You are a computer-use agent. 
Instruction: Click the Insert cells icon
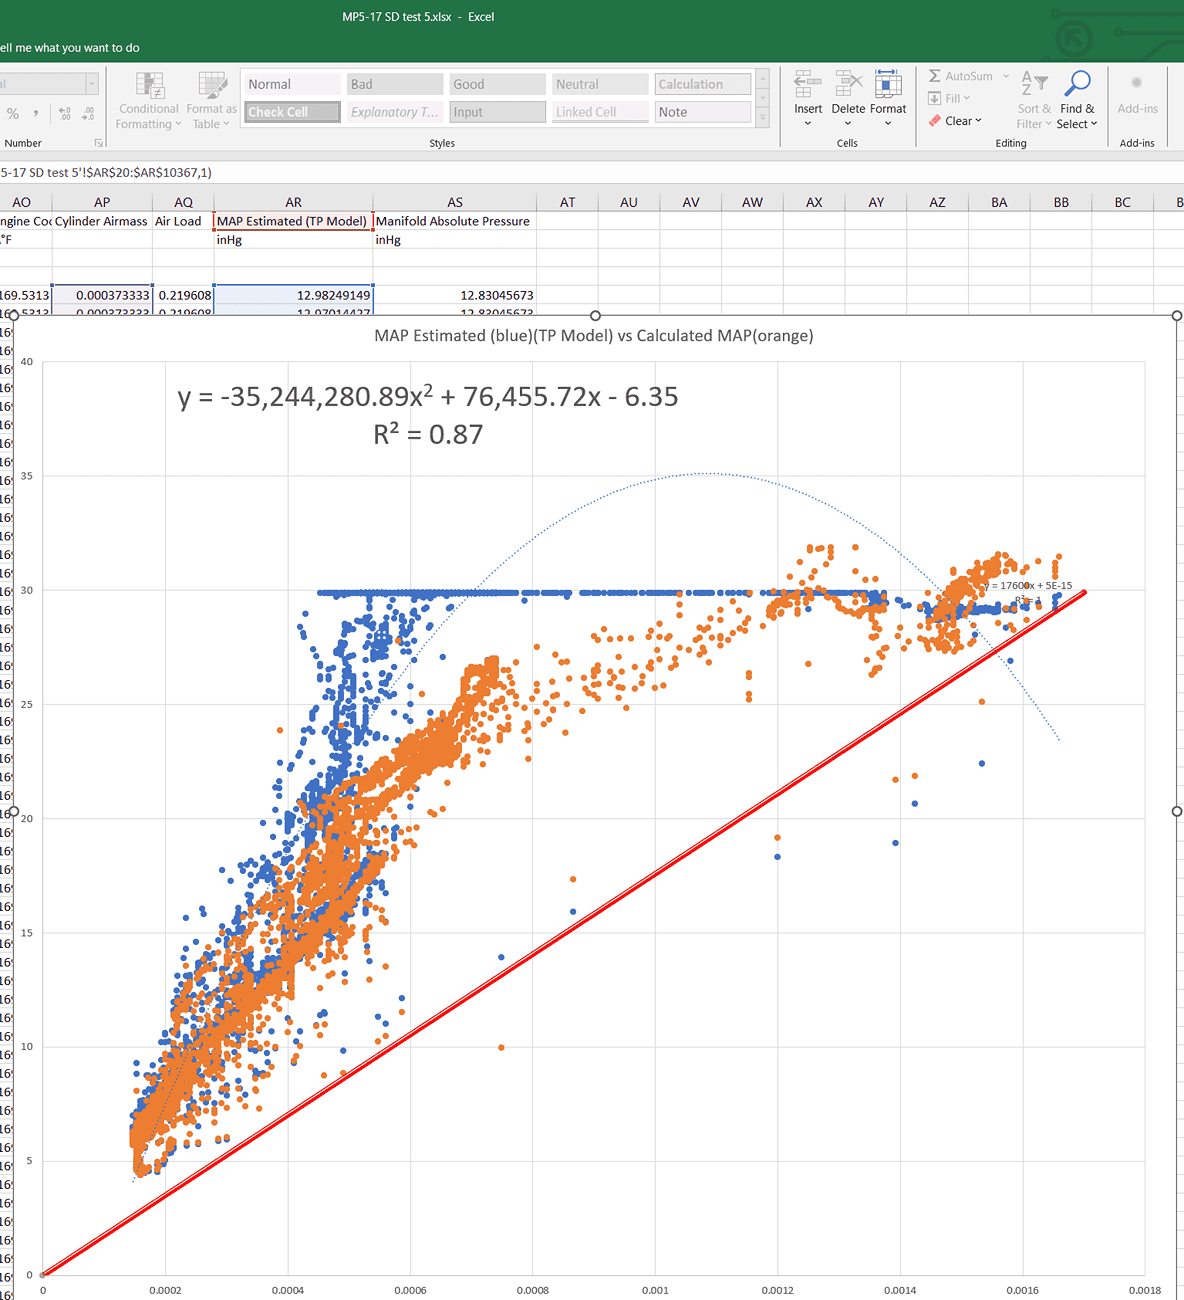(808, 84)
